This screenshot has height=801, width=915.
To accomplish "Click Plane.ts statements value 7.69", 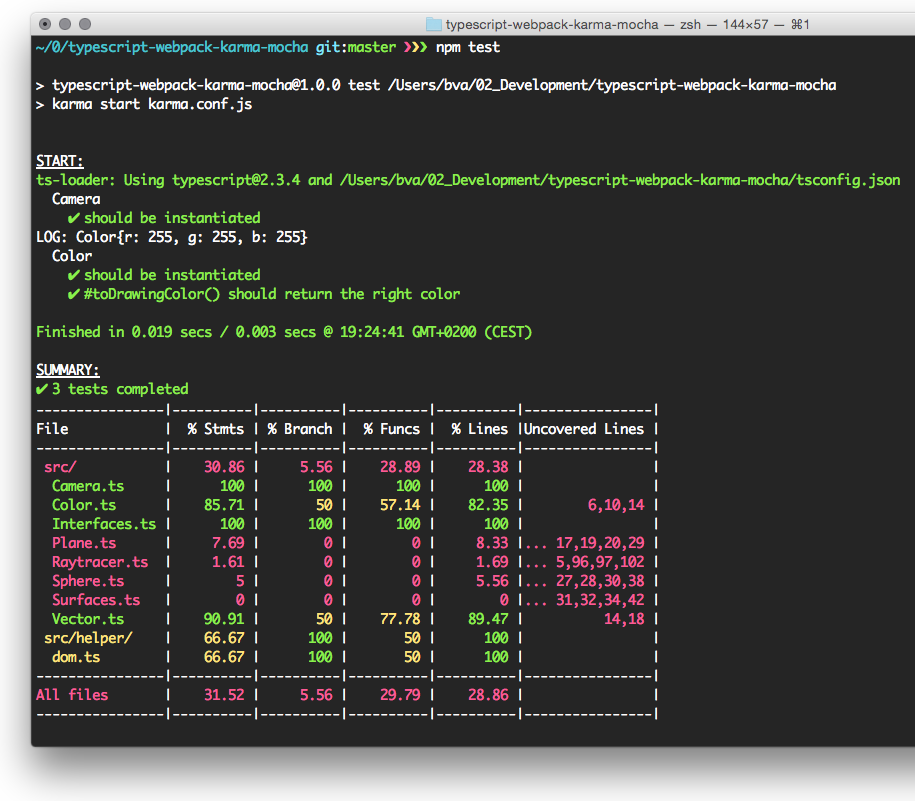I will click(x=228, y=543).
